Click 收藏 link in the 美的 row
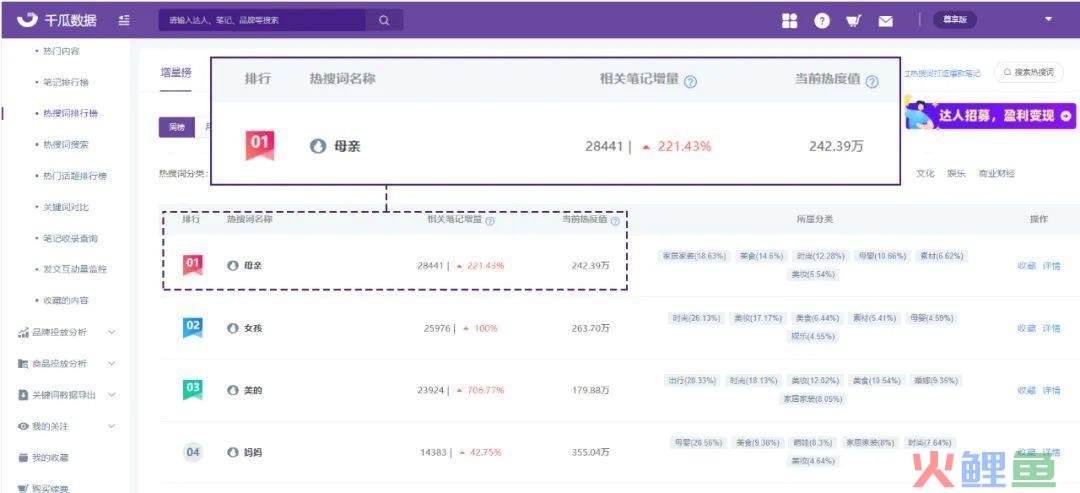This screenshot has width=1080, height=493. coord(1026,390)
